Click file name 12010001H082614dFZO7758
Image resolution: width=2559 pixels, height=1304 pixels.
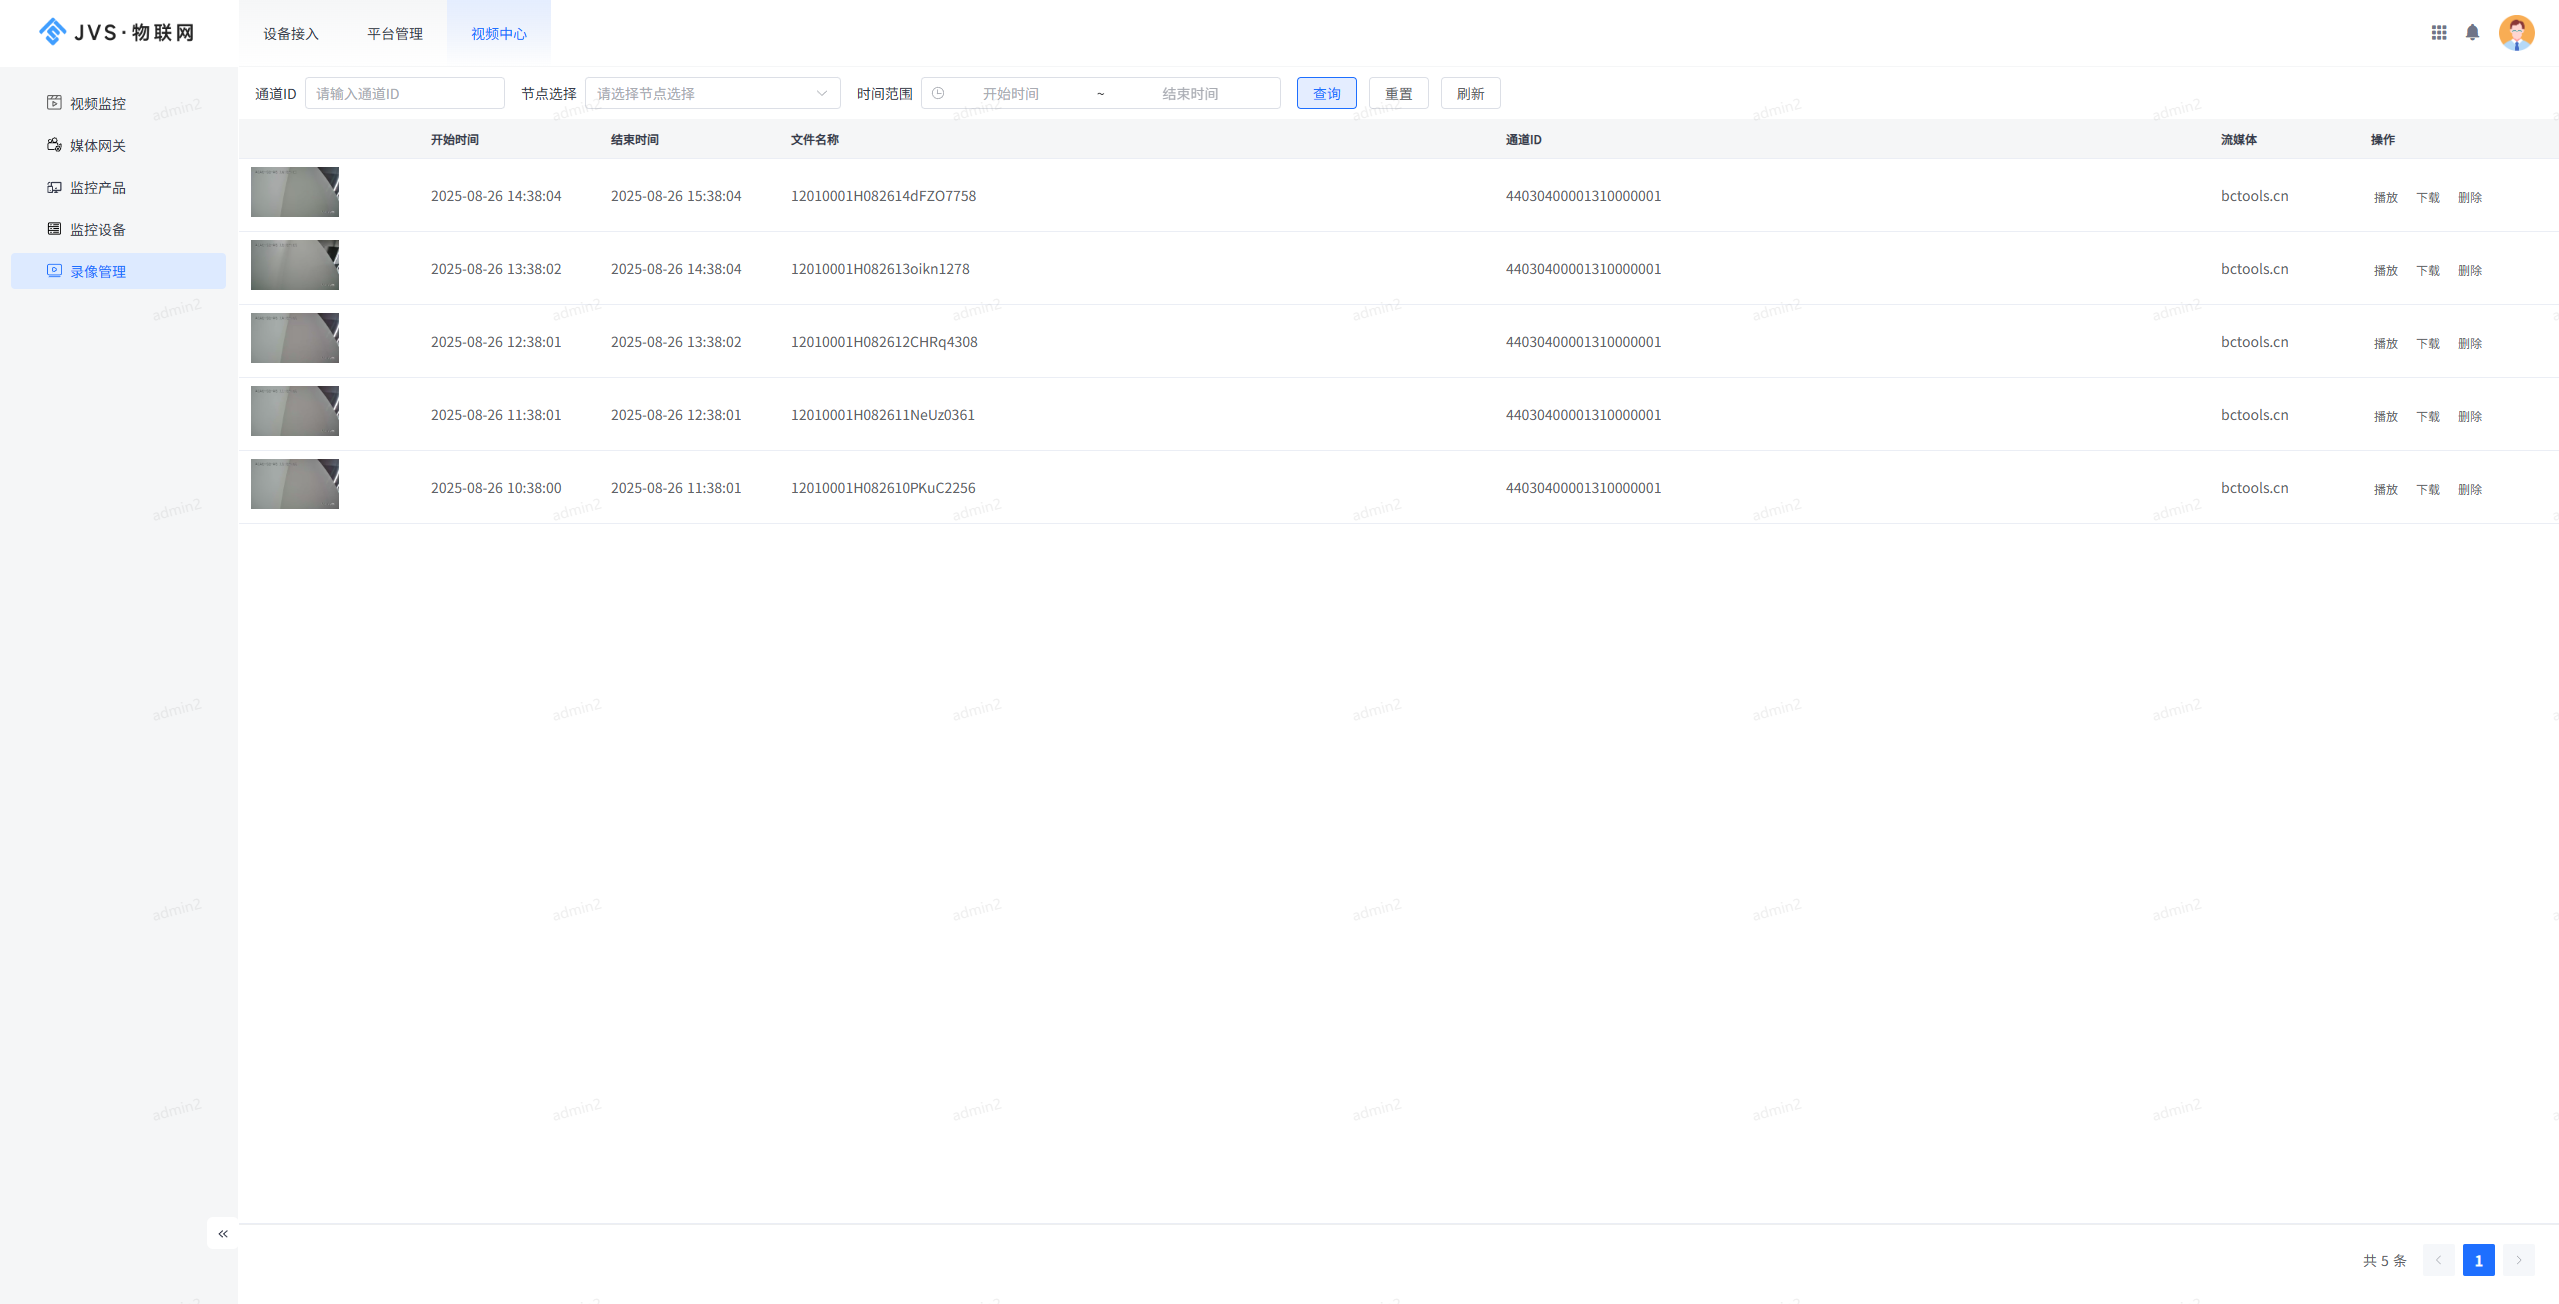tap(884, 196)
